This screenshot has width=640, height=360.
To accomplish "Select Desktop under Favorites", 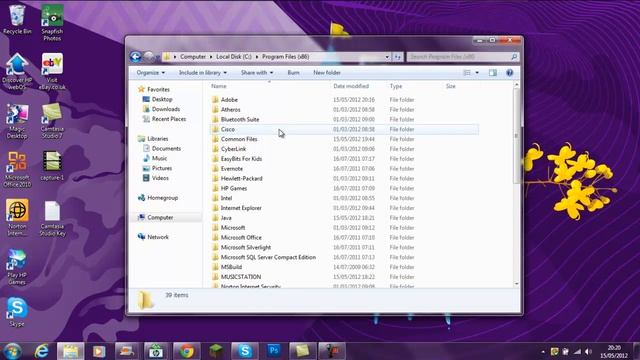I will click(157, 99).
